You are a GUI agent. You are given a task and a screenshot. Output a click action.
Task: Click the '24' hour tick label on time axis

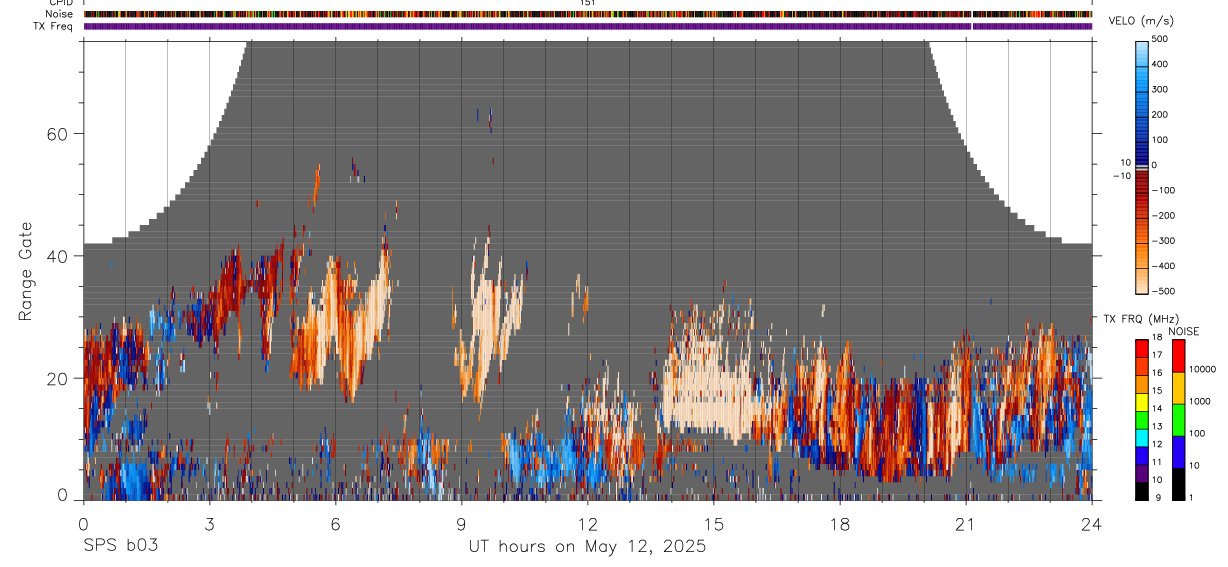[x=1091, y=523]
